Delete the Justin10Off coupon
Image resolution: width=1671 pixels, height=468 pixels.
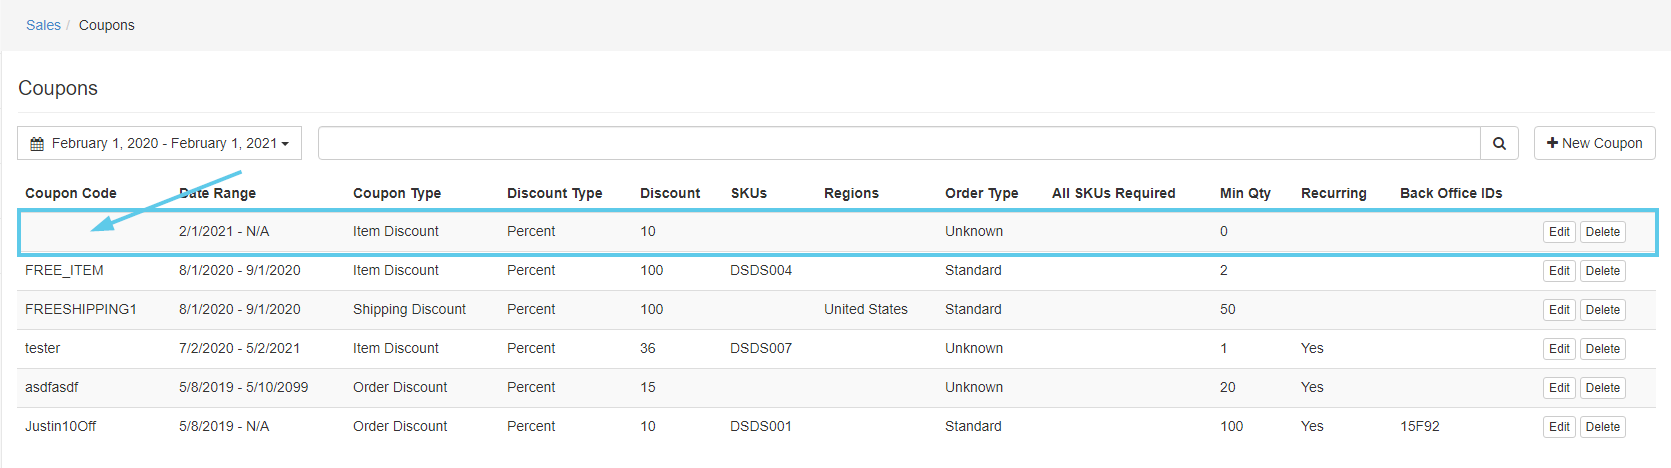(x=1602, y=427)
